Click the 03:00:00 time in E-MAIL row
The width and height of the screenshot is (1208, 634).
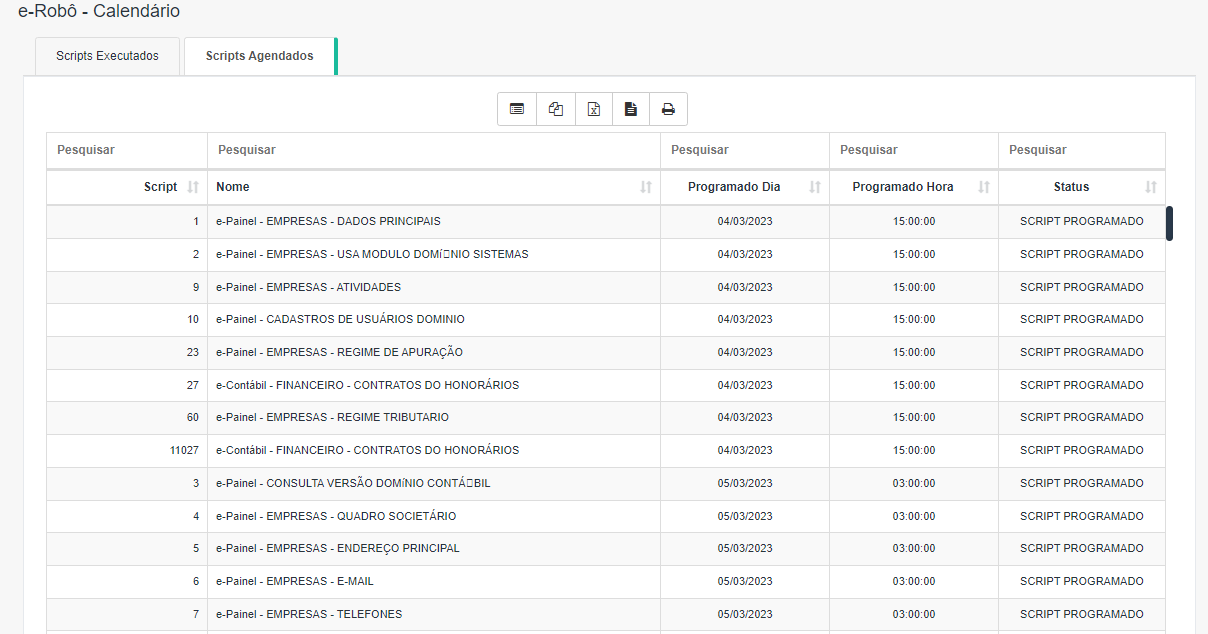(x=914, y=581)
